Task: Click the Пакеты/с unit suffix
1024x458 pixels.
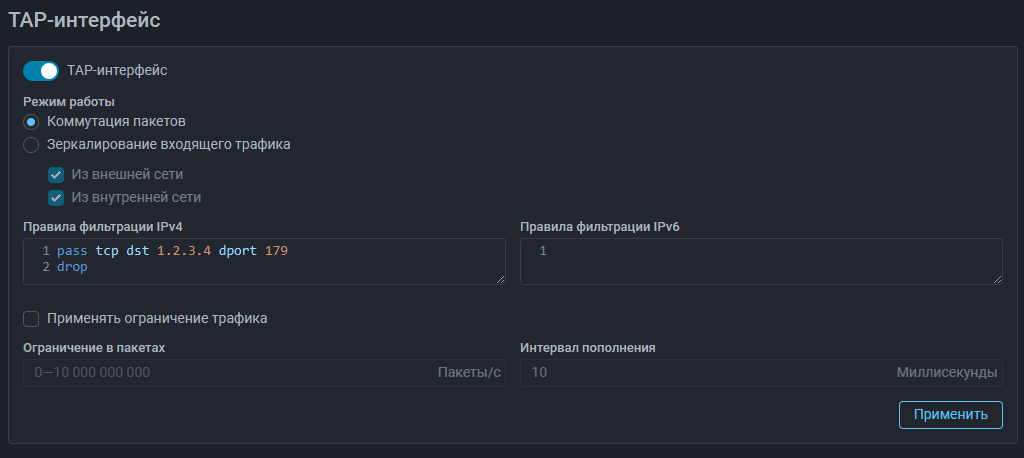Action: [467, 373]
